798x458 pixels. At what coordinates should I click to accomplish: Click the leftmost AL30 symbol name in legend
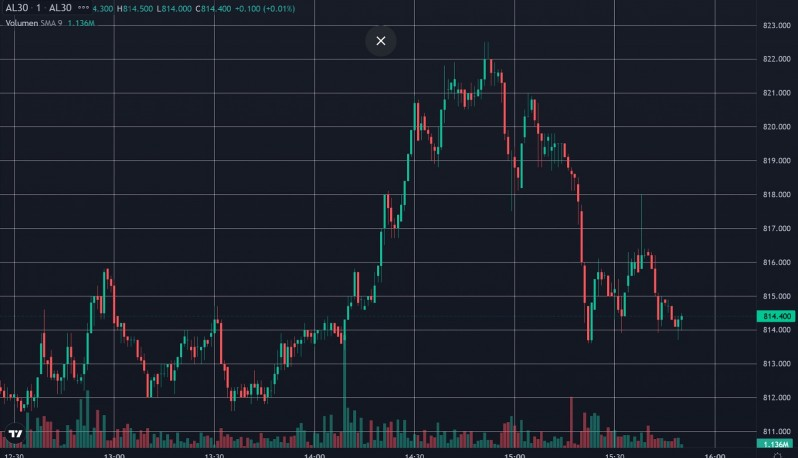[x=16, y=9]
